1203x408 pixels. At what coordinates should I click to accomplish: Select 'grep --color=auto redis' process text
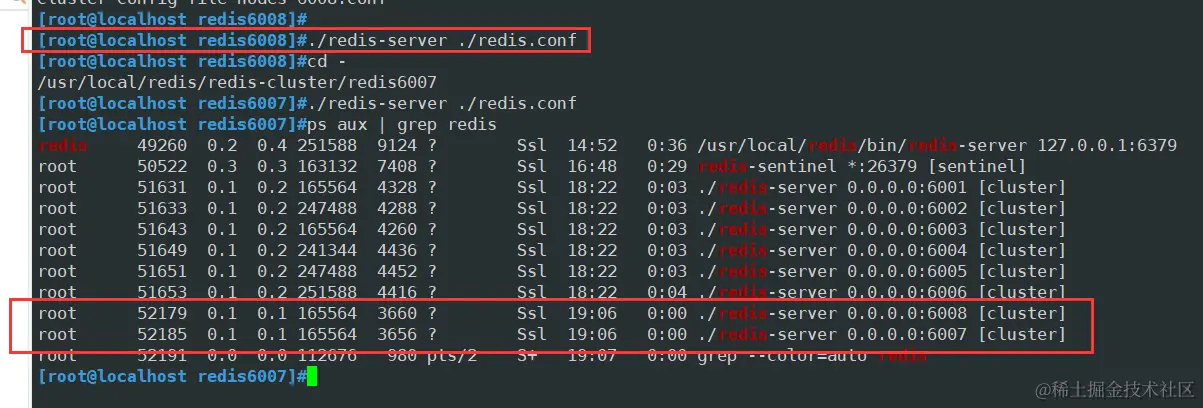(x=812, y=356)
